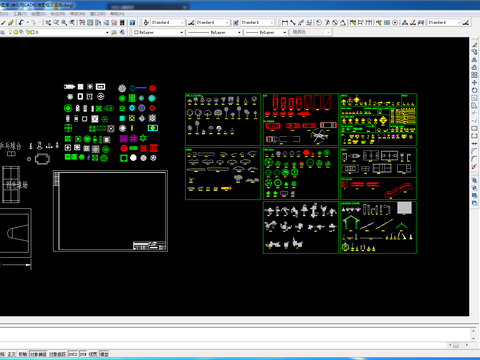Click the Match Properties brush icon
The image size is (480, 360).
pyautogui.click(x=11, y=22)
